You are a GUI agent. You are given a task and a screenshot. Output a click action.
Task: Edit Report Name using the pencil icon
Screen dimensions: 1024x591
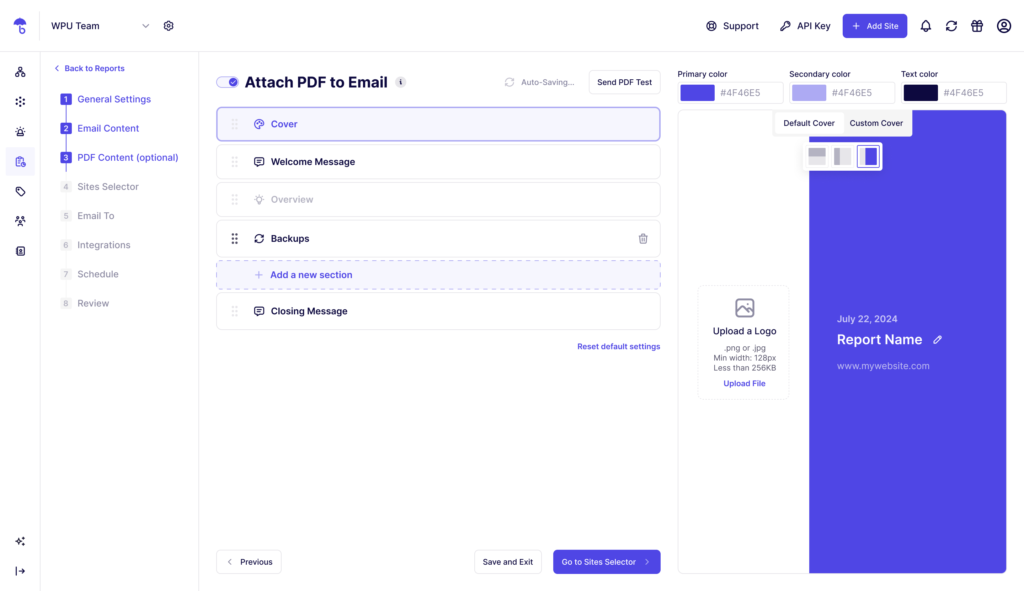coord(937,340)
